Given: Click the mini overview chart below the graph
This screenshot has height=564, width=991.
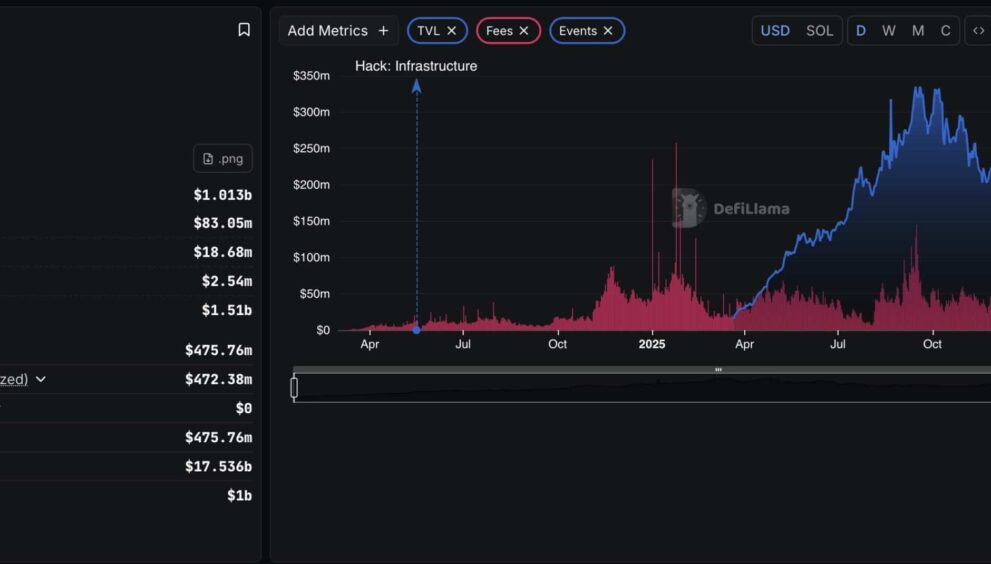Looking at the screenshot, I should [x=640, y=388].
